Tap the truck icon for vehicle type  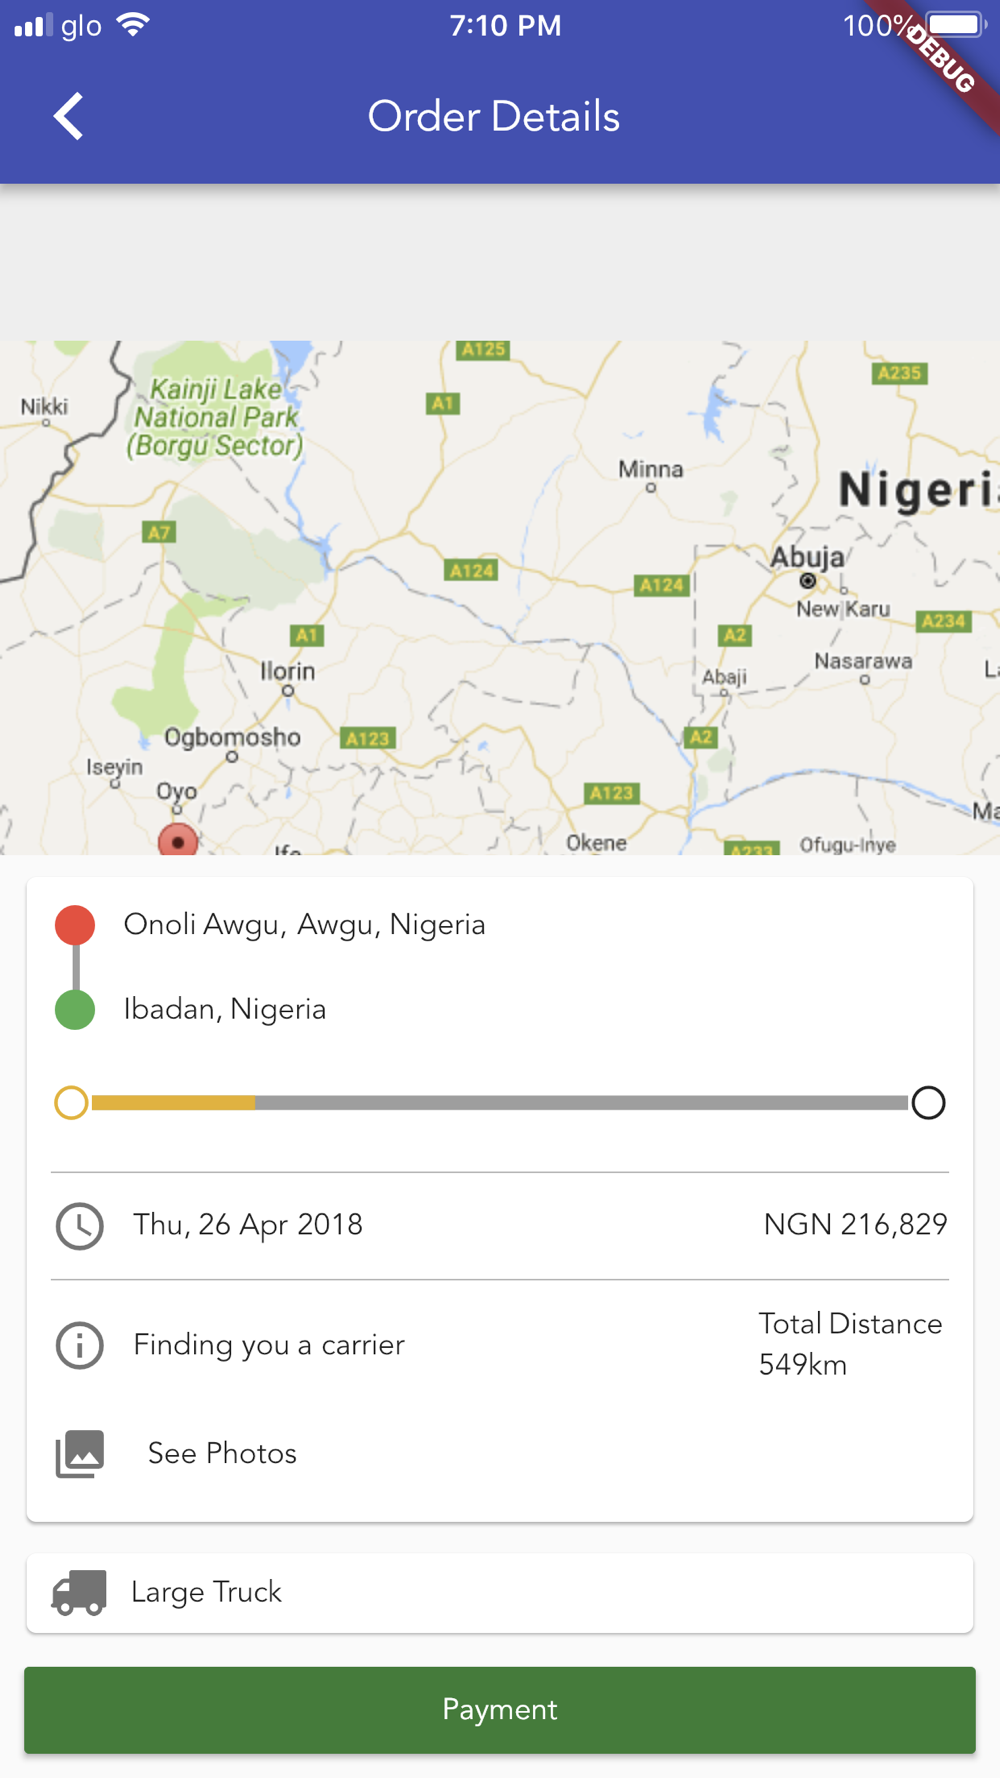pos(79,1592)
